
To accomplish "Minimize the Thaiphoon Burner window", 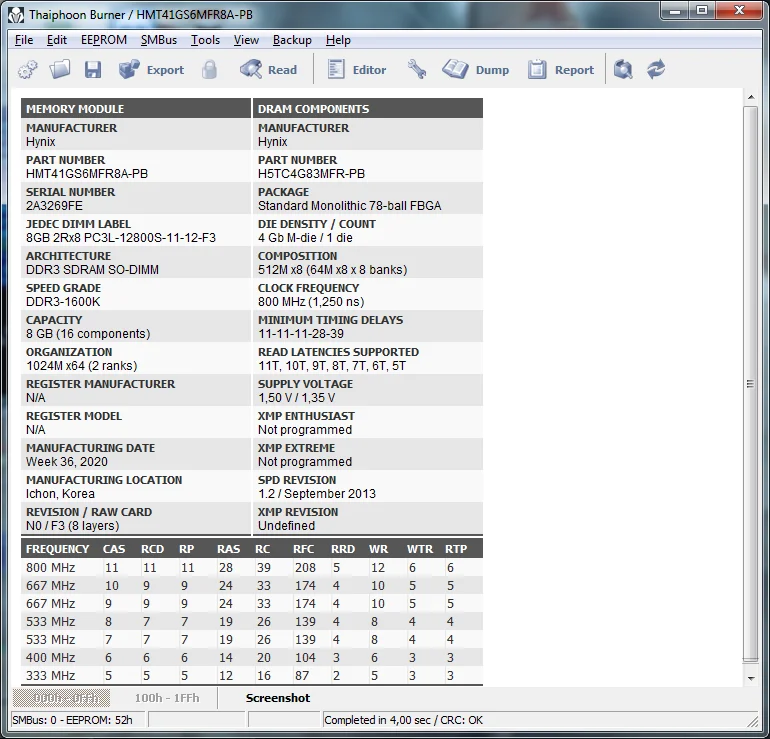I will pyautogui.click(x=675, y=10).
